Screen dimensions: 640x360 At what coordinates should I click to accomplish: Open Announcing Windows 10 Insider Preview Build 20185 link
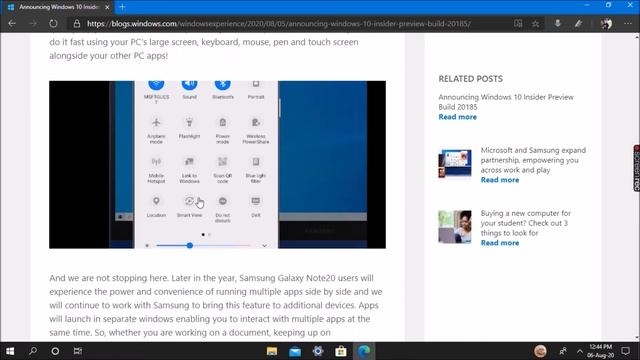tap(506, 102)
